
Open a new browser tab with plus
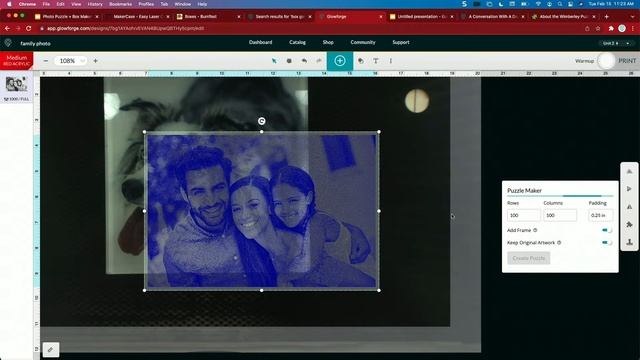pyautogui.click(x=607, y=17)
